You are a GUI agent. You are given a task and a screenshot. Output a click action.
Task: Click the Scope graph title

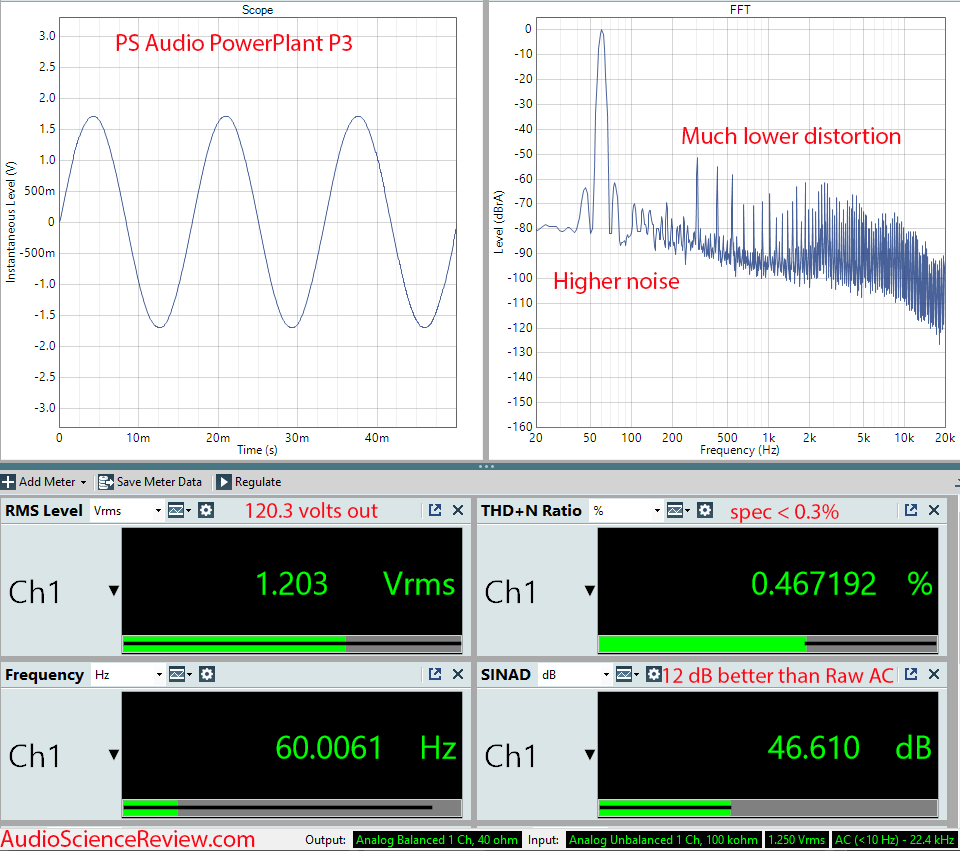click(257, 10)
